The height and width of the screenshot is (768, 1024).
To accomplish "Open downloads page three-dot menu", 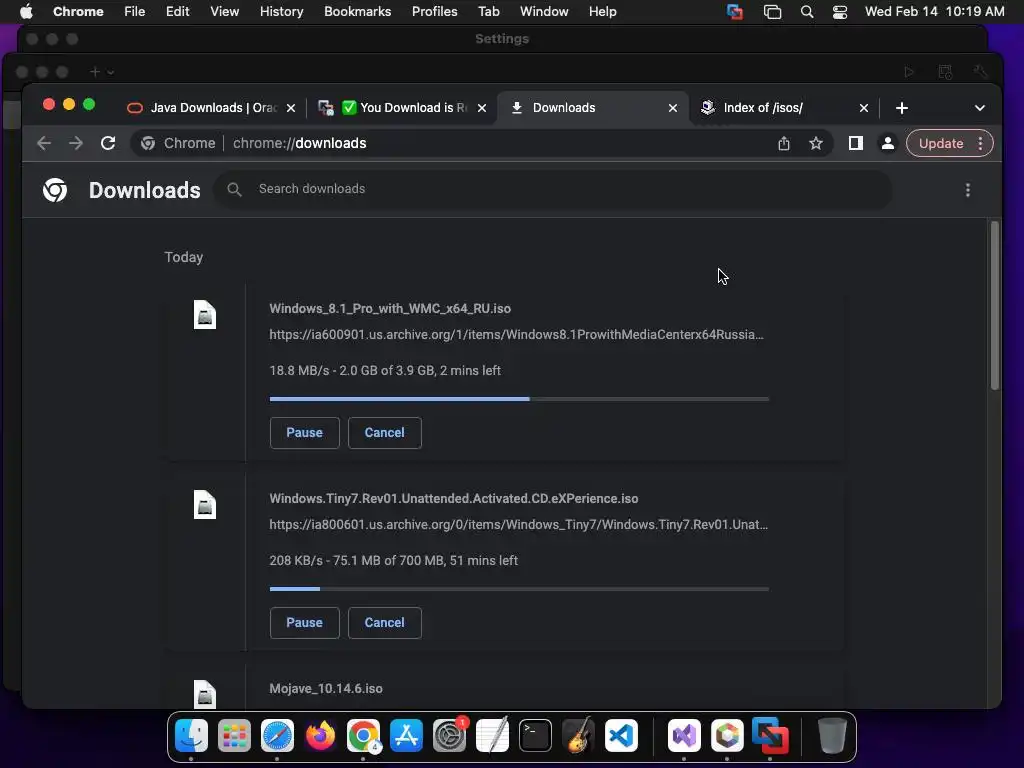I will tap(968, 190).
